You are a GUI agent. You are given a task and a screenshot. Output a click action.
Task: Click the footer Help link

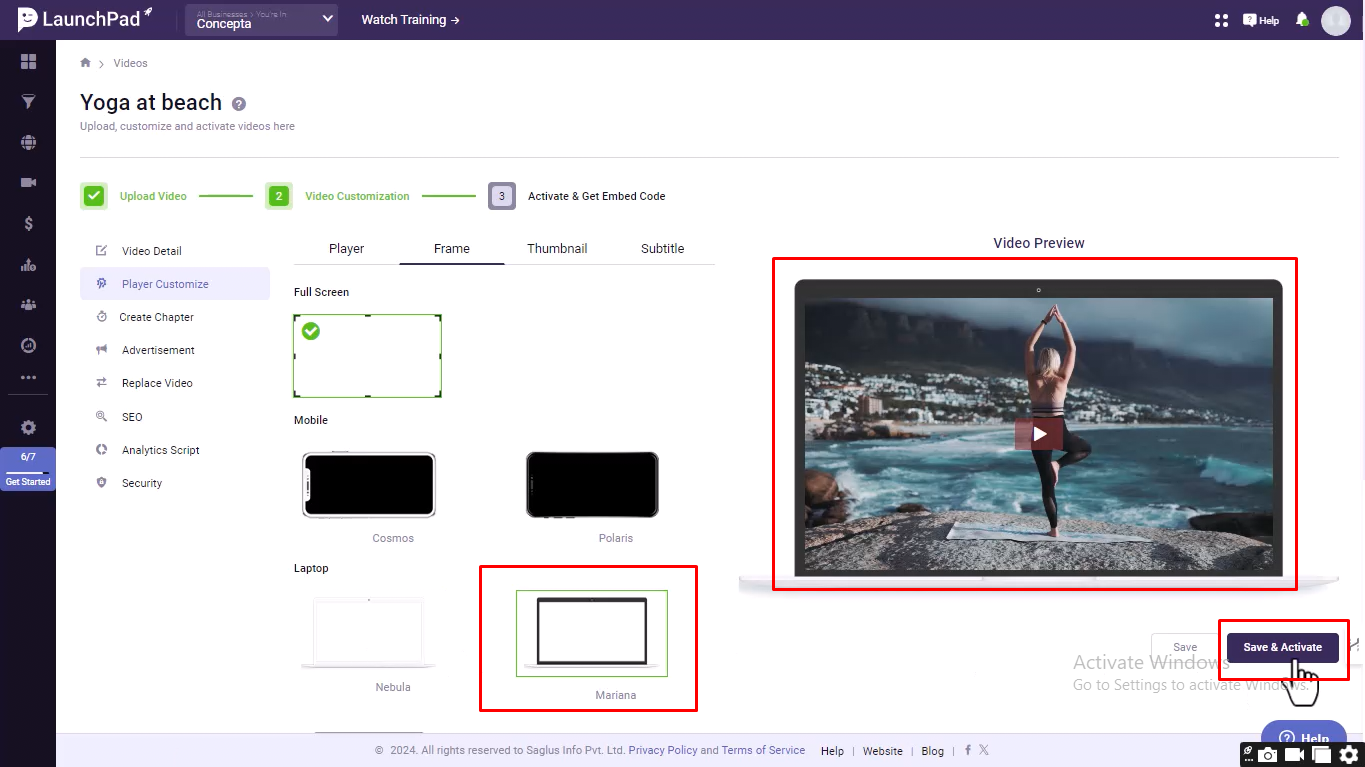coord(832,751)
